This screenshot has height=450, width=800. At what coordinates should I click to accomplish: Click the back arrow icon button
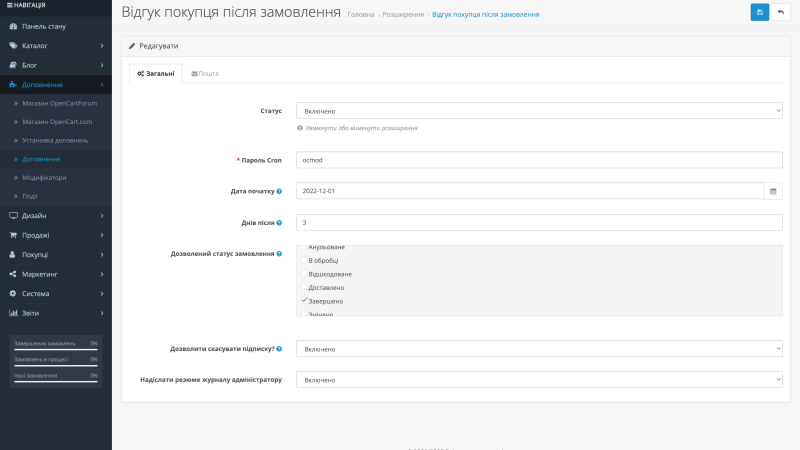(781, 12)
